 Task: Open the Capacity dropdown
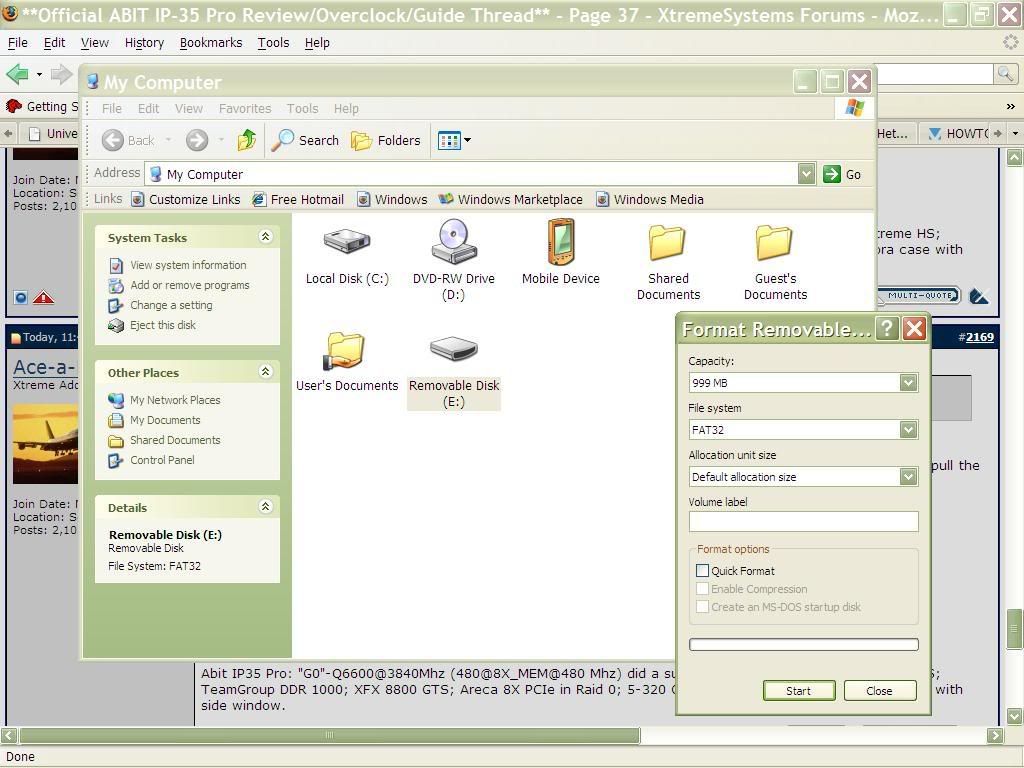(908, 383)
